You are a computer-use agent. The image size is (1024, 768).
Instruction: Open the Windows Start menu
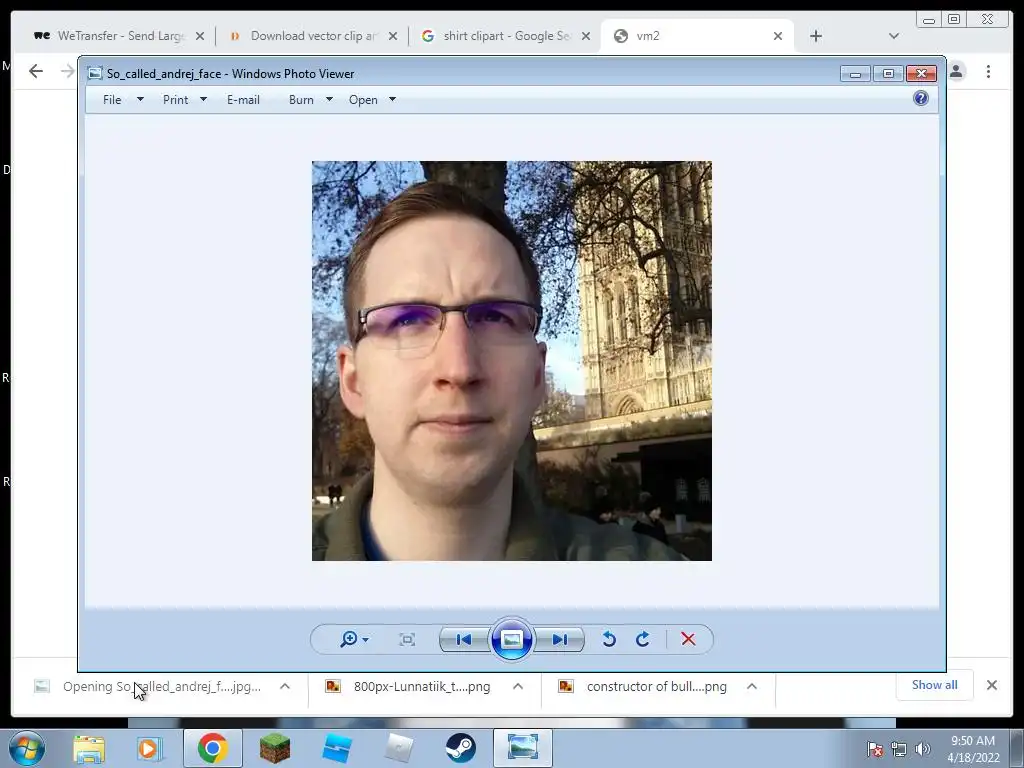click(x=27, y=748)
